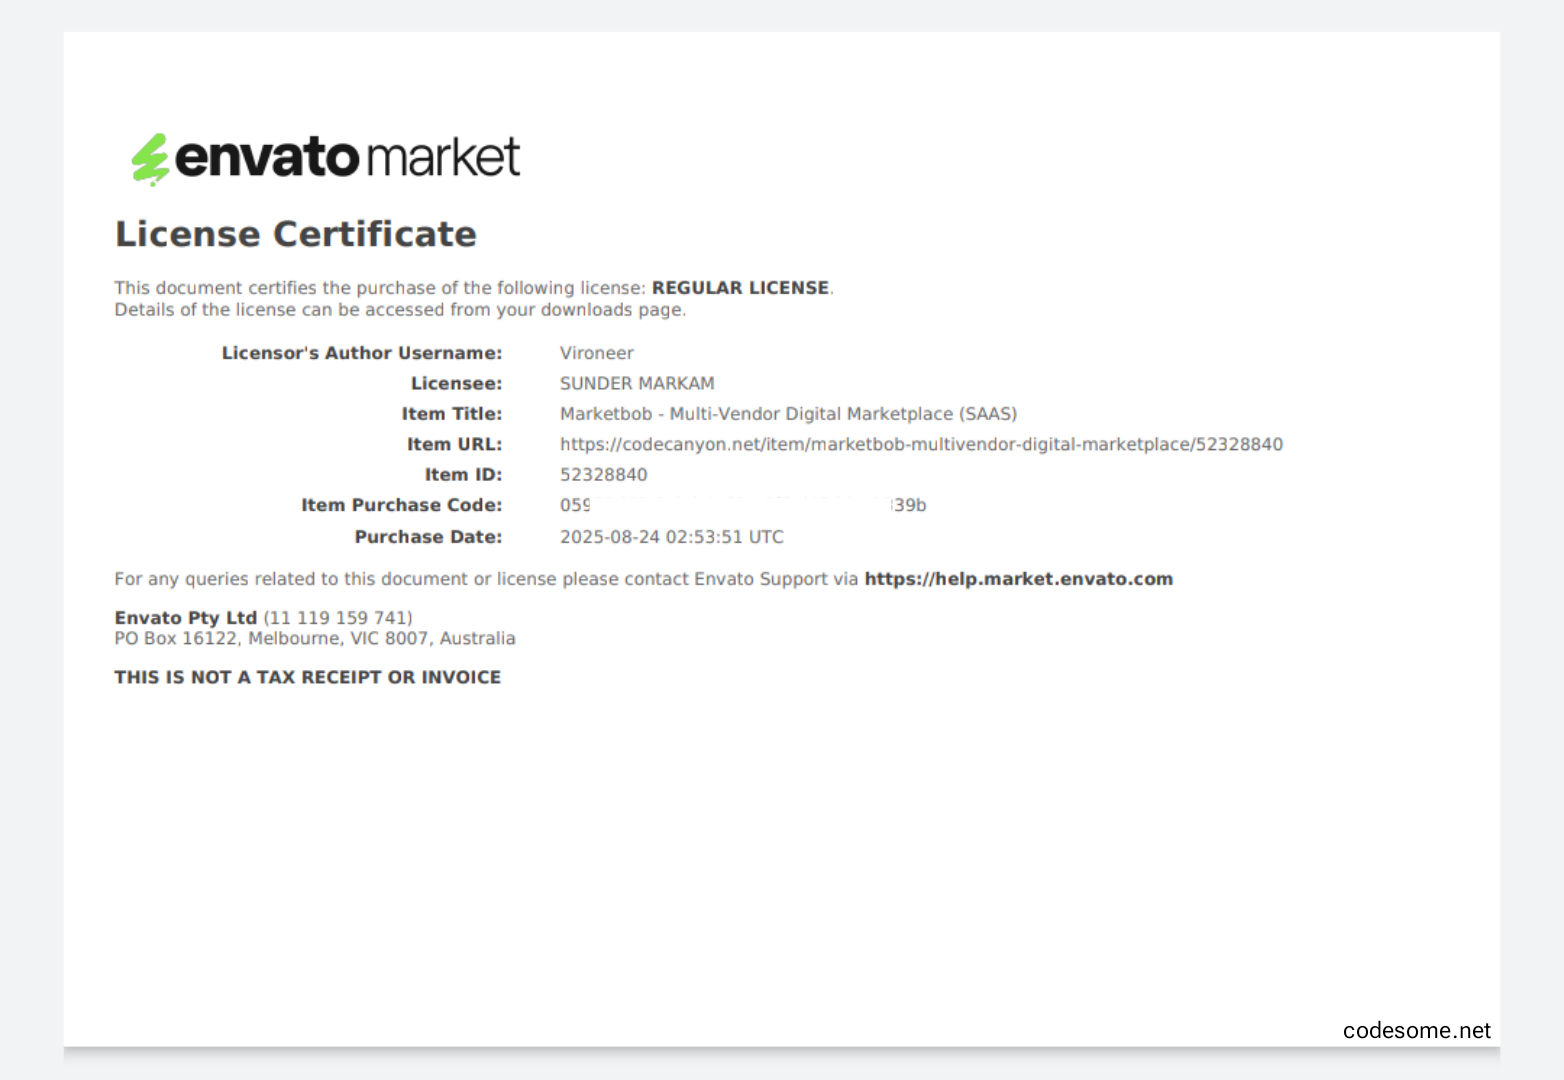Click the NOT A TAX RECEIPT notice
Screen dimensions: 1564x1080
click(307, 678)
